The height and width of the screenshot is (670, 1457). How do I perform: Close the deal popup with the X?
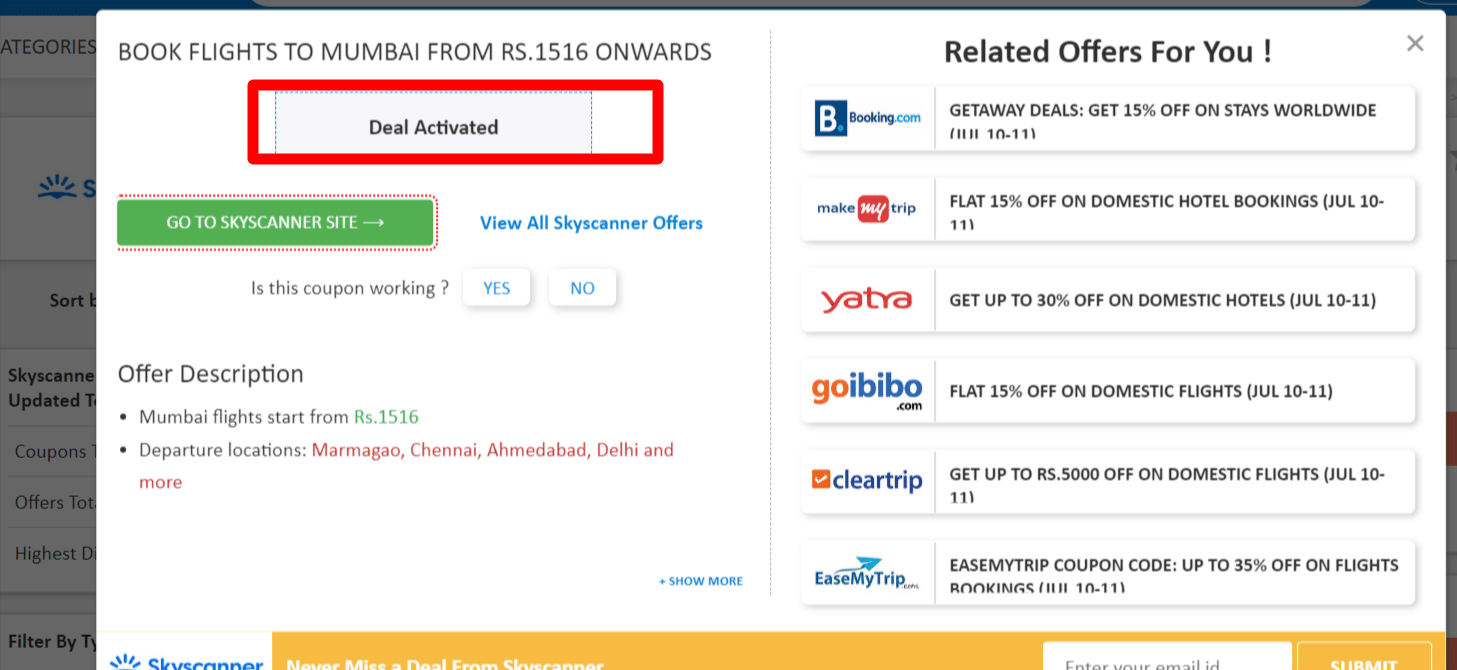click(x=1415, y=43)
